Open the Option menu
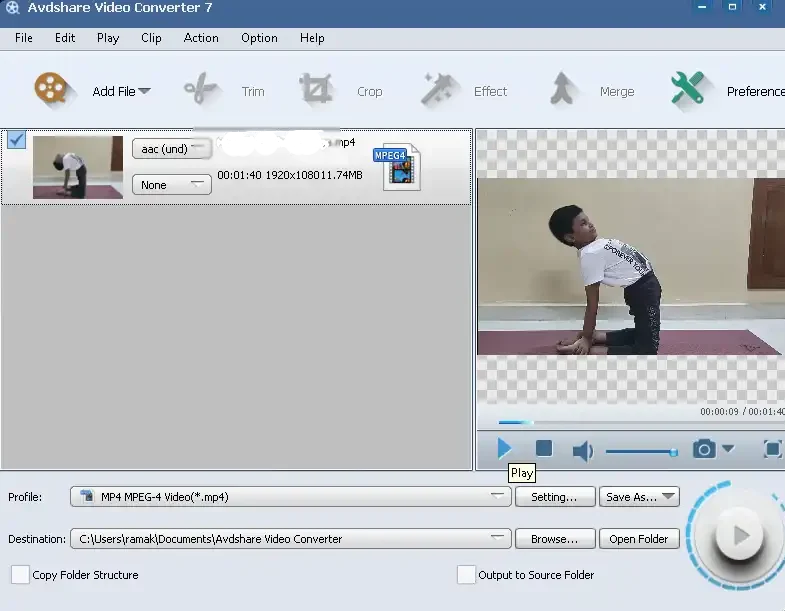 point(259,38)
